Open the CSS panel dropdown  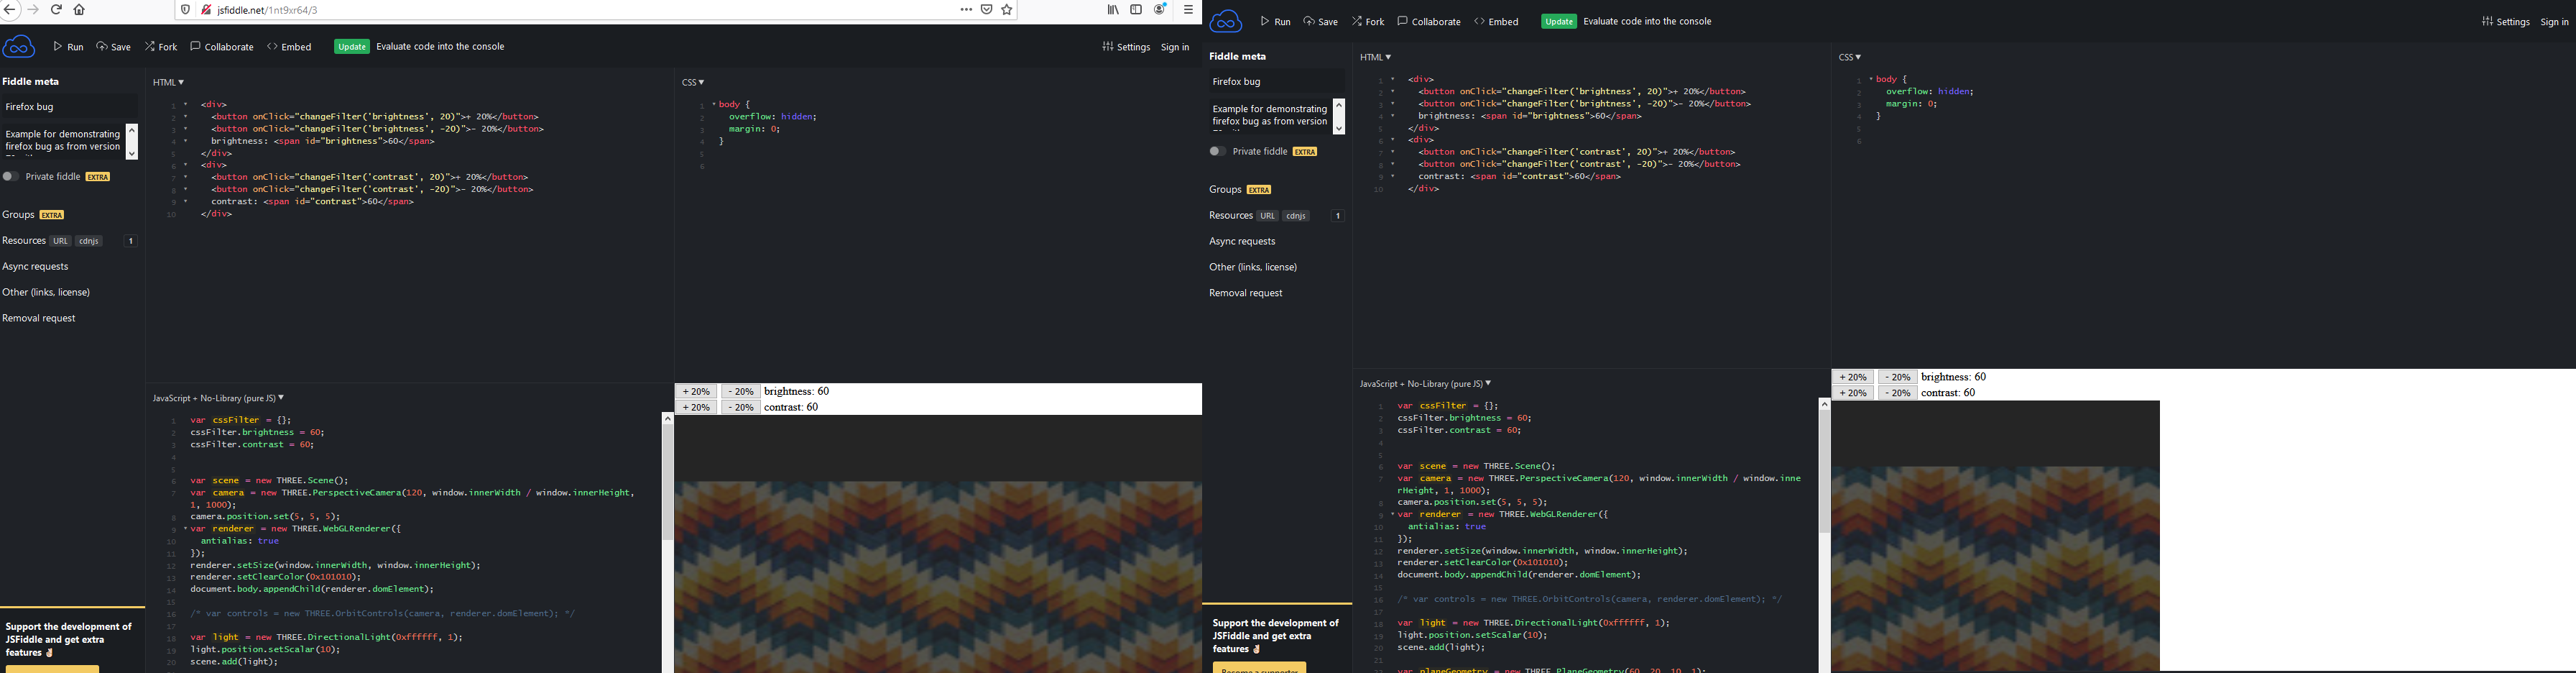pos(692,81)
